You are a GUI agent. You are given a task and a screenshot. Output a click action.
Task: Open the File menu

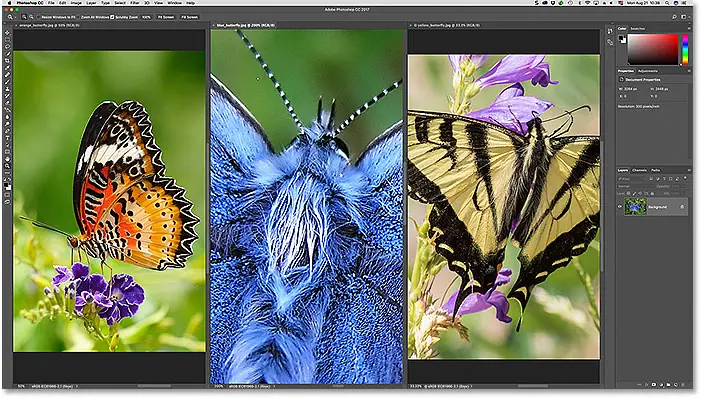pos(51,3)
